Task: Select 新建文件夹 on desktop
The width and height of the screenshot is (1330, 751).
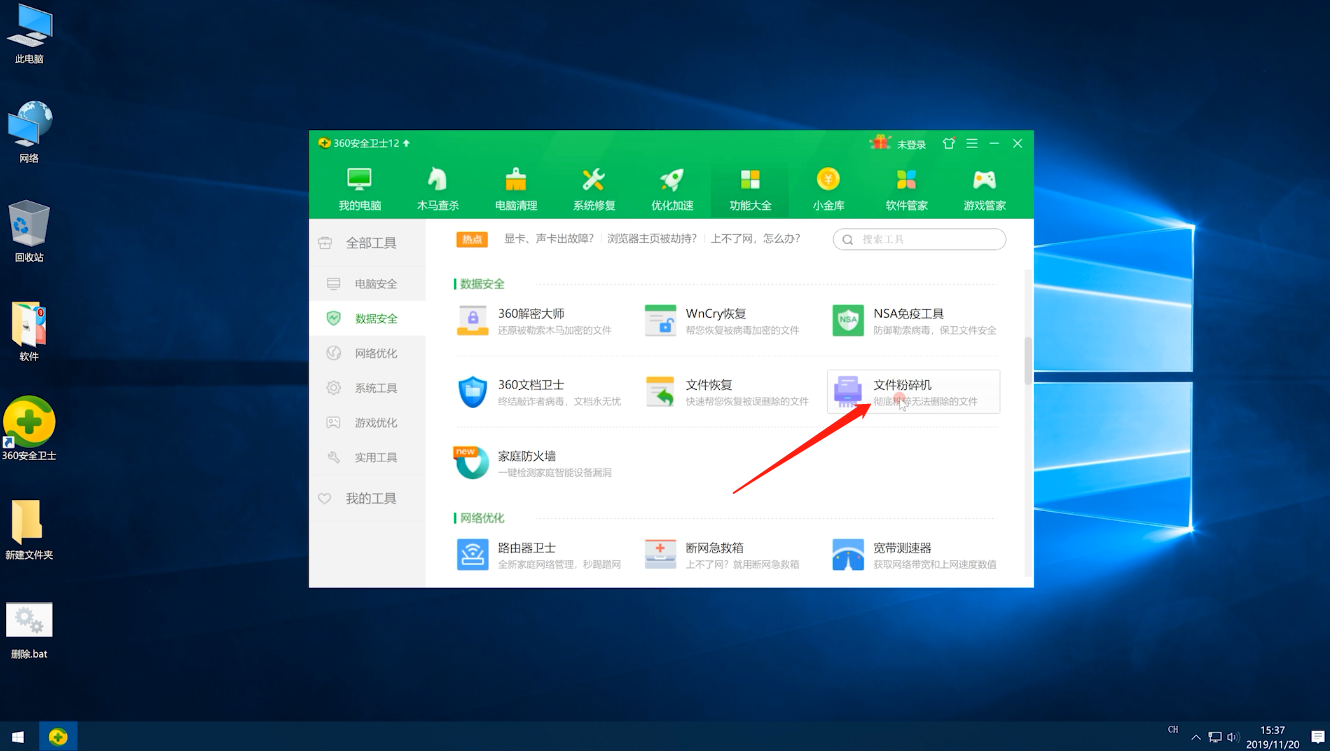Action: click(x=29, y=530)
